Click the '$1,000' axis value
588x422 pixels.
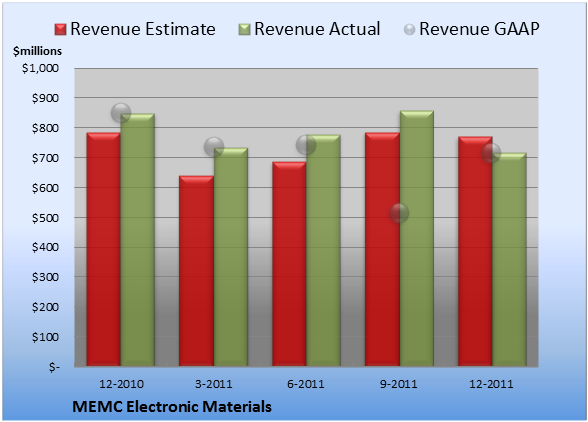click(40, 68)
